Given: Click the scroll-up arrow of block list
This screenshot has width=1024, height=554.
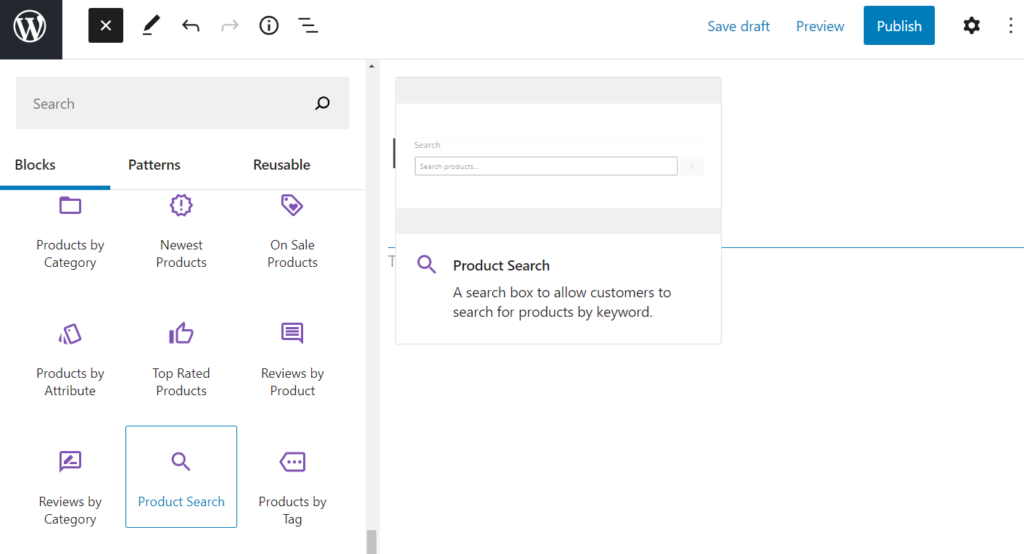Looking at the screenshot, I should click(x=372, y=66).
